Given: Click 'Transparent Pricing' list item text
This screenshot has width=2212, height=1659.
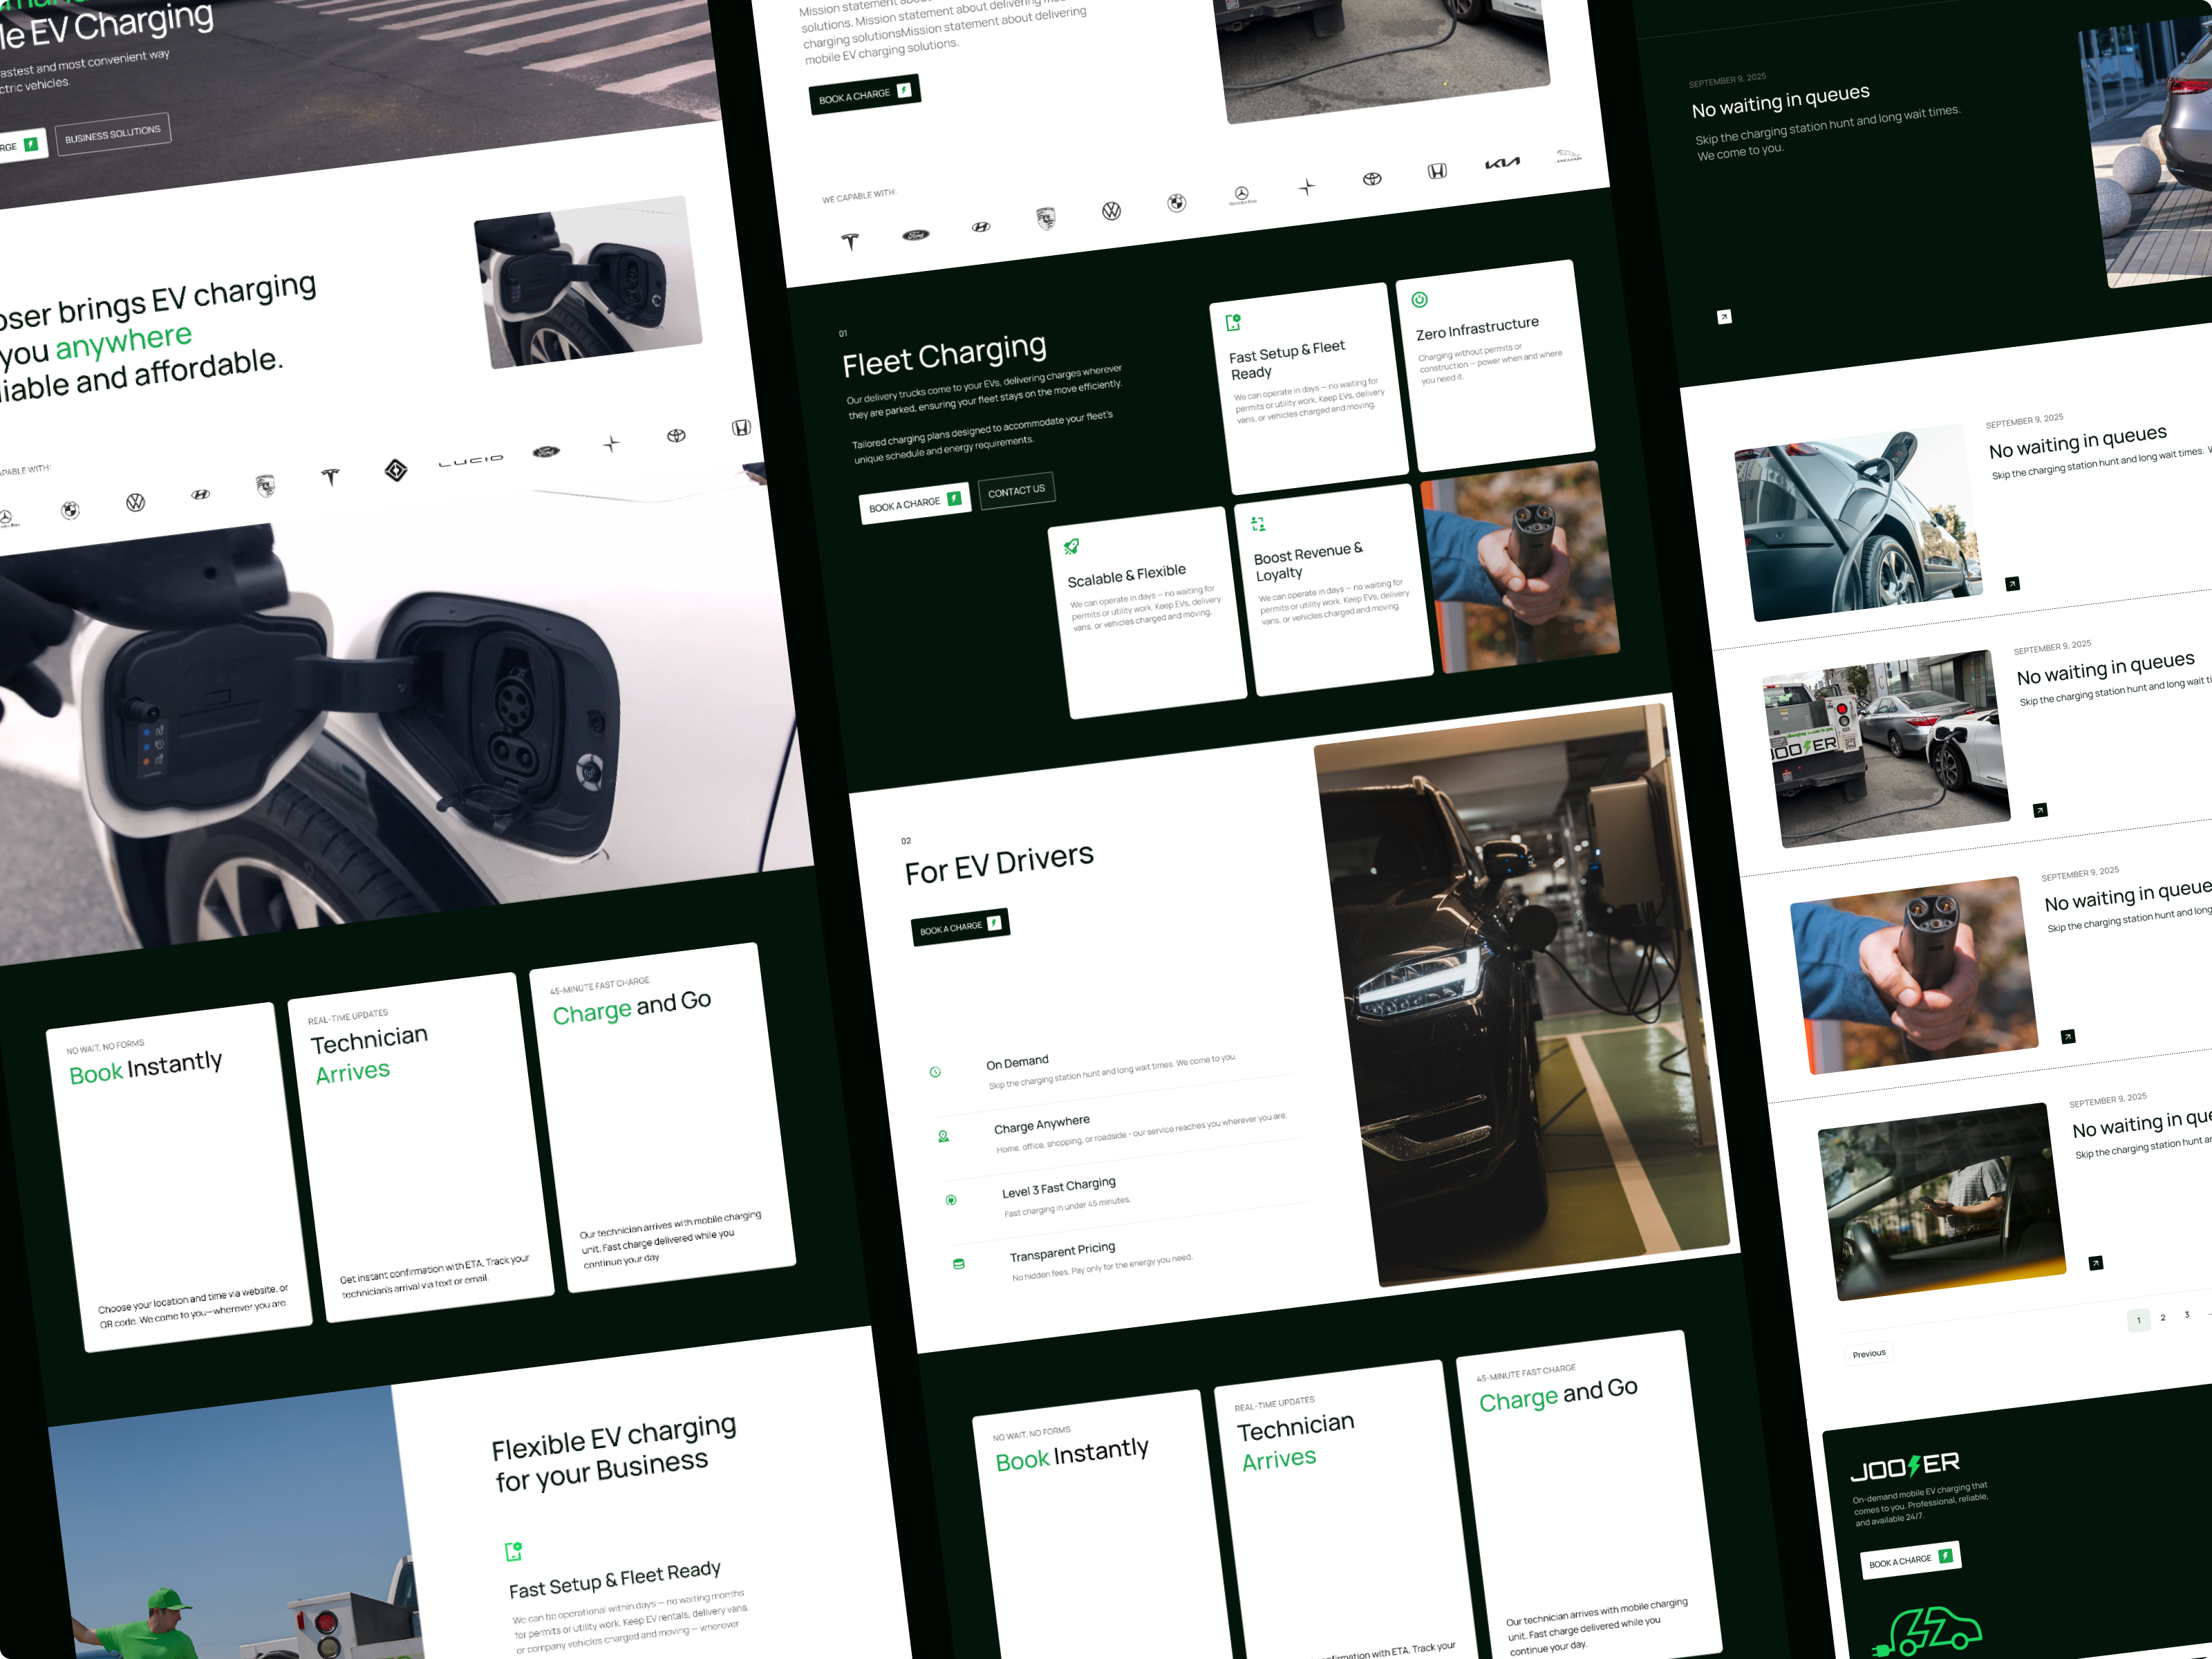Looking at the screenshot, I should 1062,1252.
